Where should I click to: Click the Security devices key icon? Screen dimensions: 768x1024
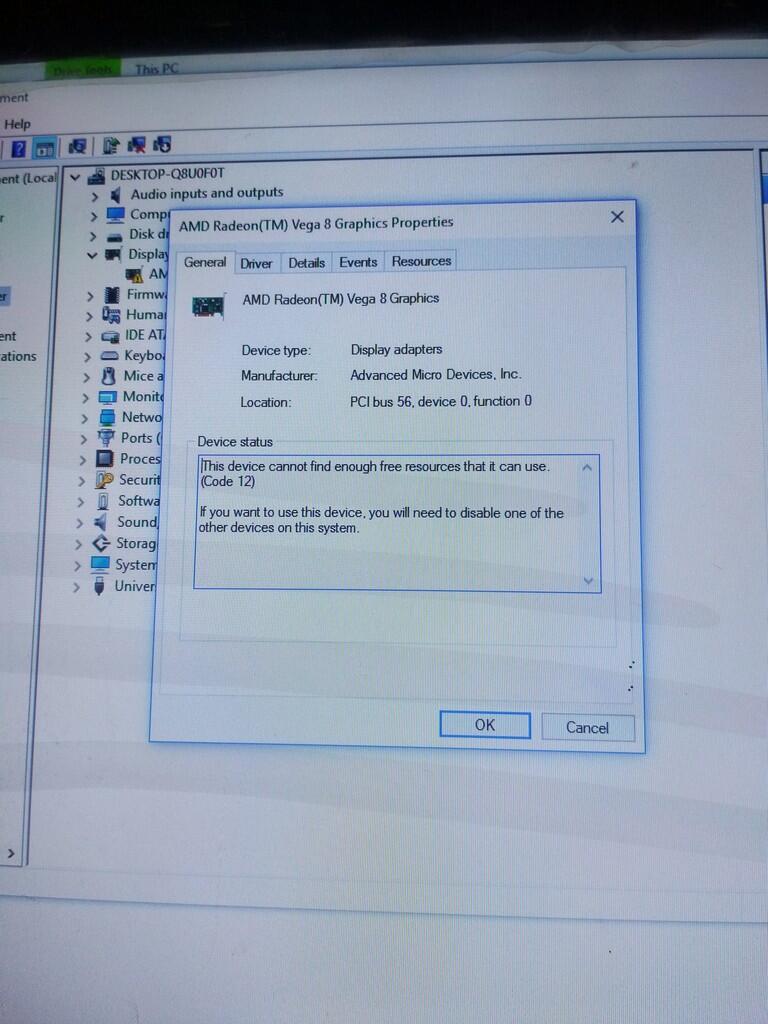104,480
